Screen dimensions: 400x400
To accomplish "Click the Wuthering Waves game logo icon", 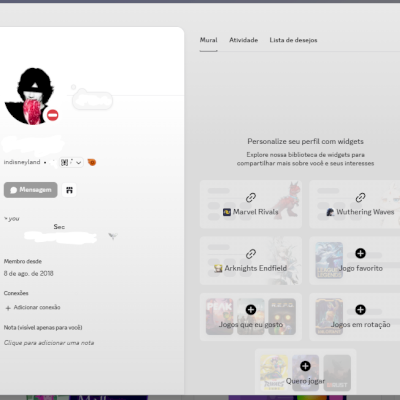I will click(x=330, y=212).
